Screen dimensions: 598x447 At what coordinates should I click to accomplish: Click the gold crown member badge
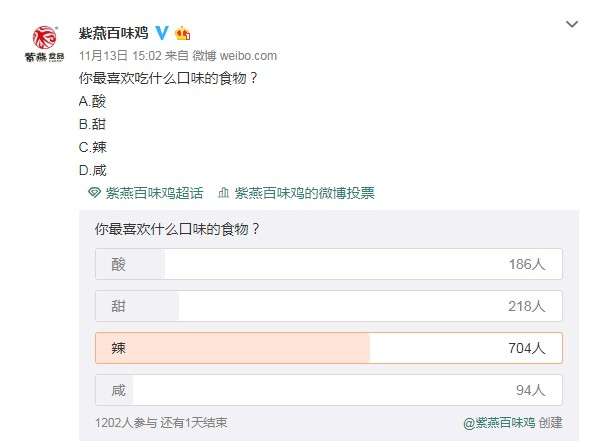[183, 33]
